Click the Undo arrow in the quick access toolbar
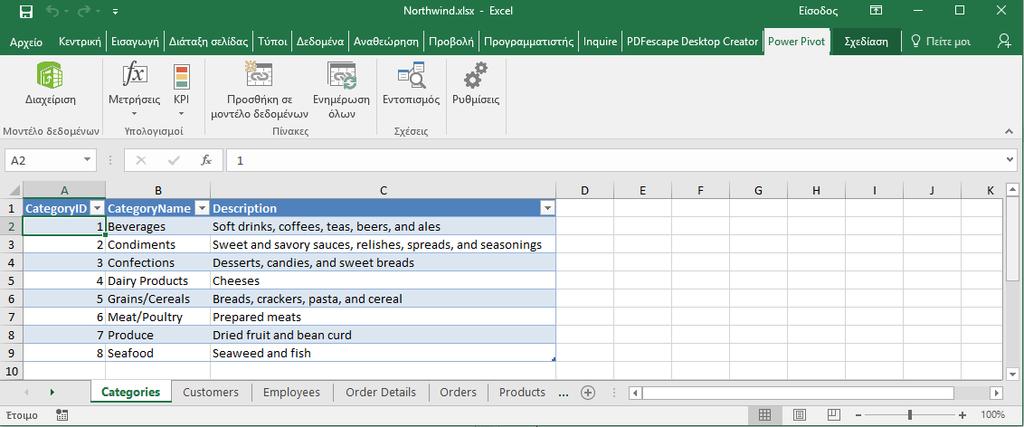1024x427 pixels. click(54, 11)
